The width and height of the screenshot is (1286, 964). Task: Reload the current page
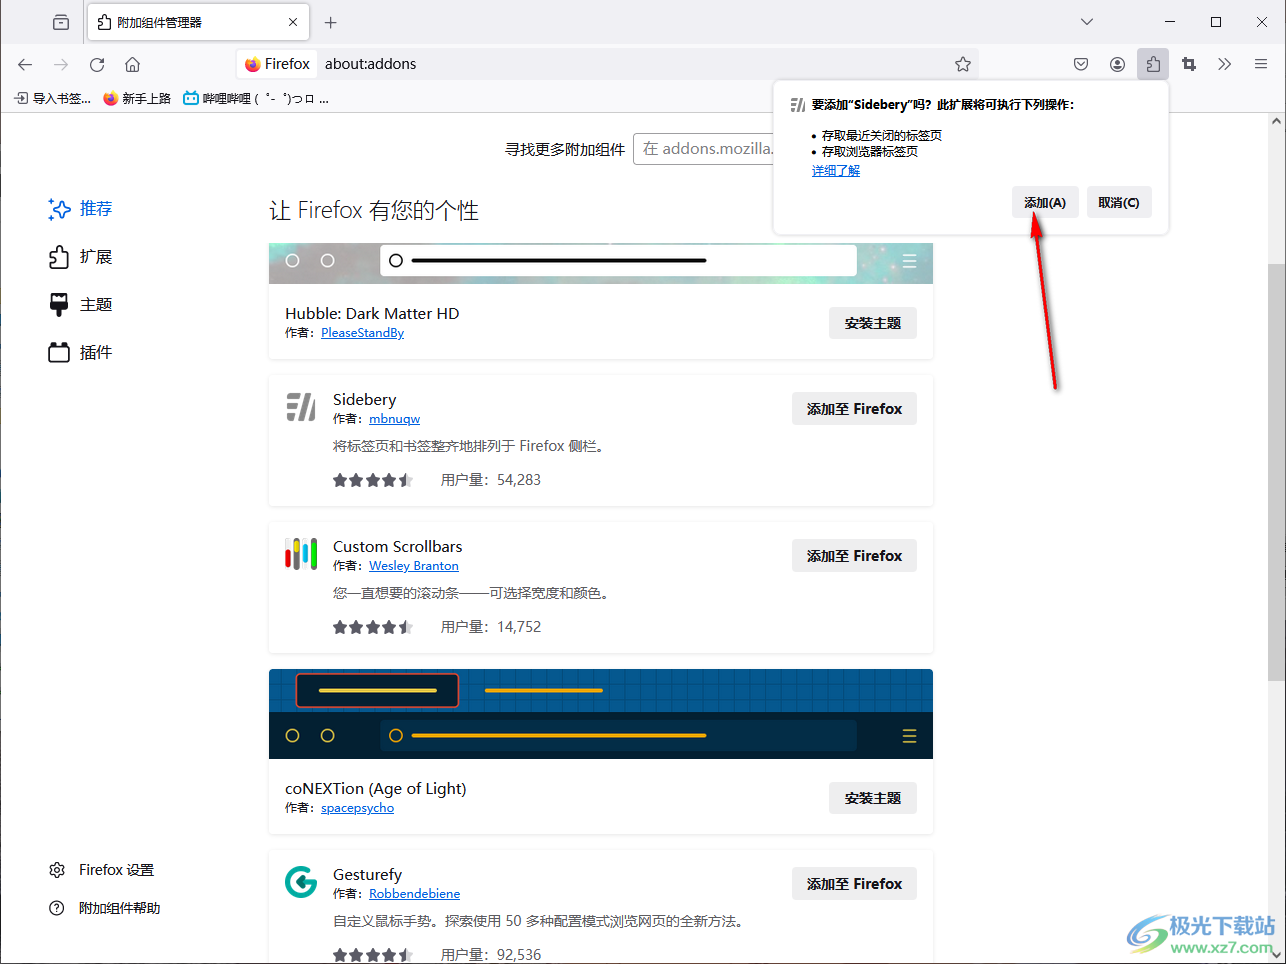point(97,64)
